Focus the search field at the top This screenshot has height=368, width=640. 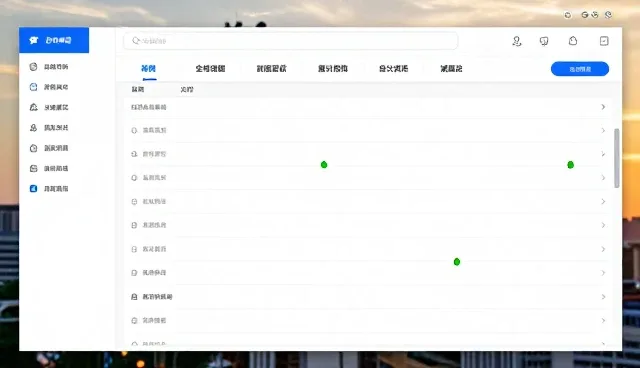[291, 41]
